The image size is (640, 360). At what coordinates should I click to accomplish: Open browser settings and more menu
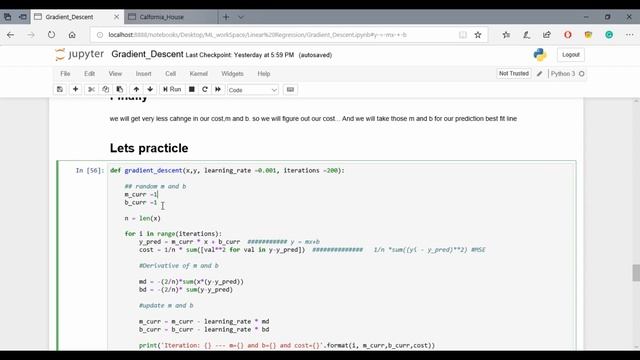pos(629,35)
